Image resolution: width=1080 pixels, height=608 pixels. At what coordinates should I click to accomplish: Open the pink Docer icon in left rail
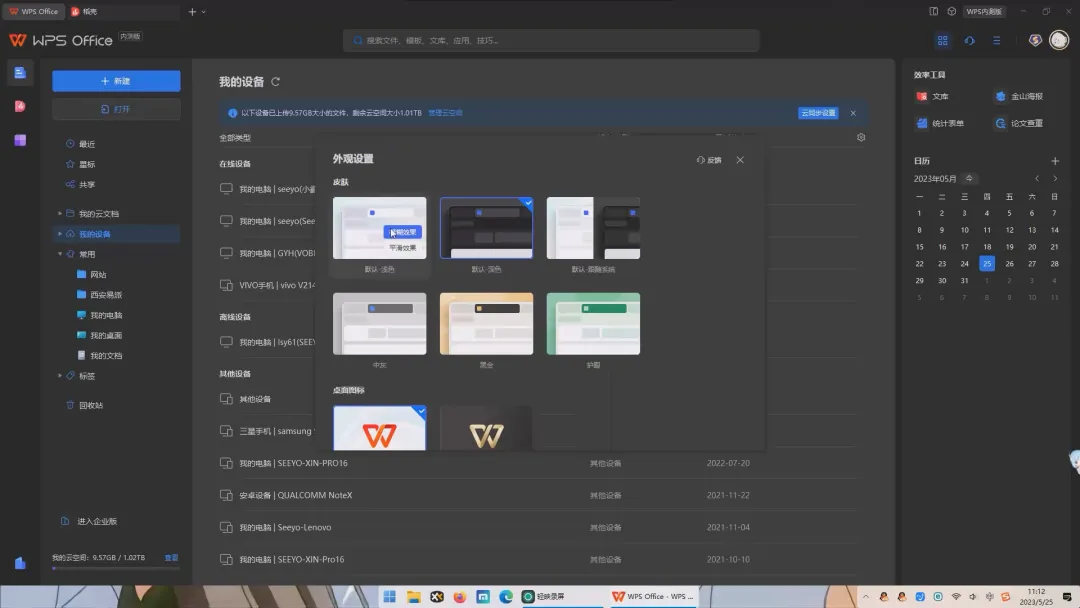20,107
